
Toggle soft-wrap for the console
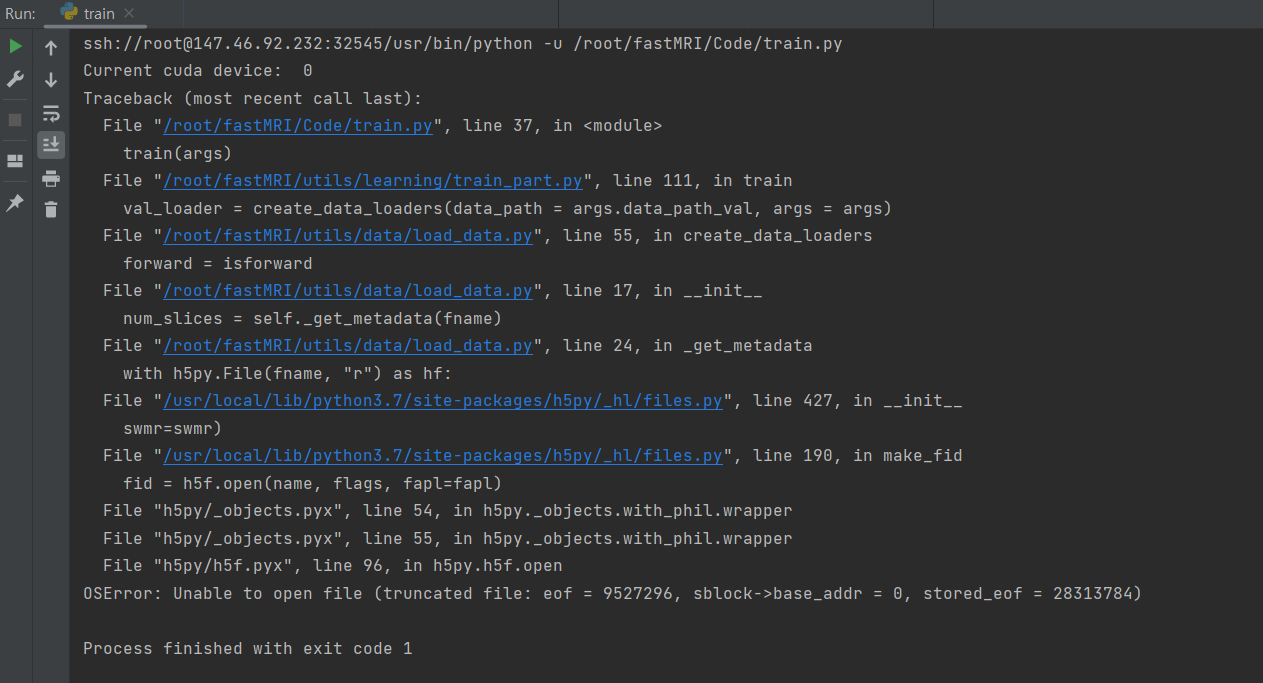pyautogui.click(x=50, y=113)
